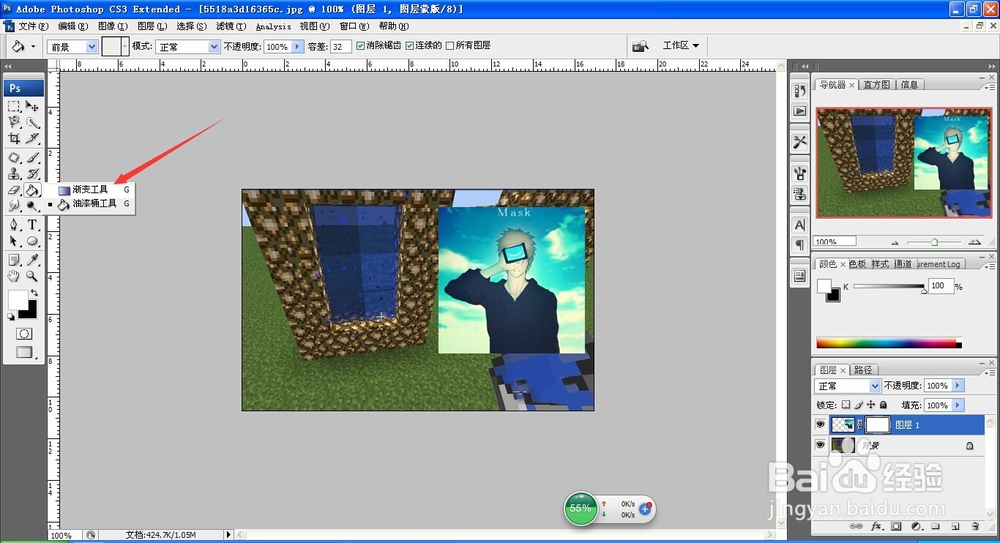
Task: Click the Paint Bucket tool in toolbox
Action: [x=32, y=190]
